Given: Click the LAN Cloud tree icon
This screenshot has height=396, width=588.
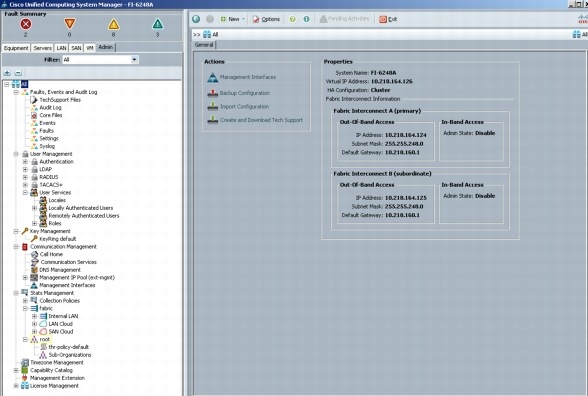Looking at the screenshot, I should click(43, 324).
